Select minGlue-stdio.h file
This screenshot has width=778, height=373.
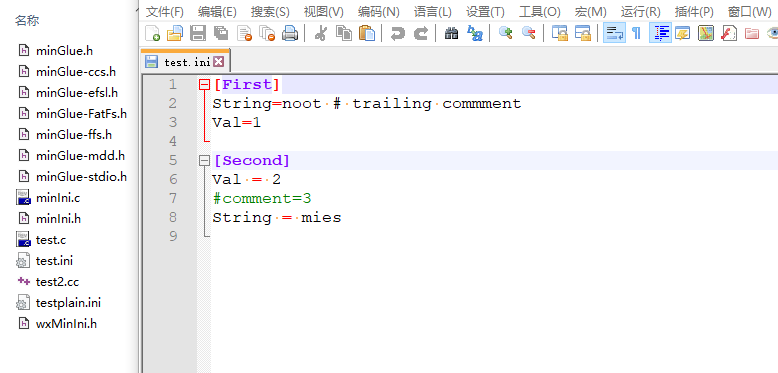81,177
